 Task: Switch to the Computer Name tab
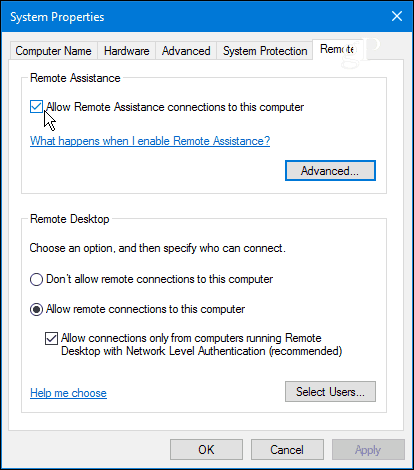[53, 51]
